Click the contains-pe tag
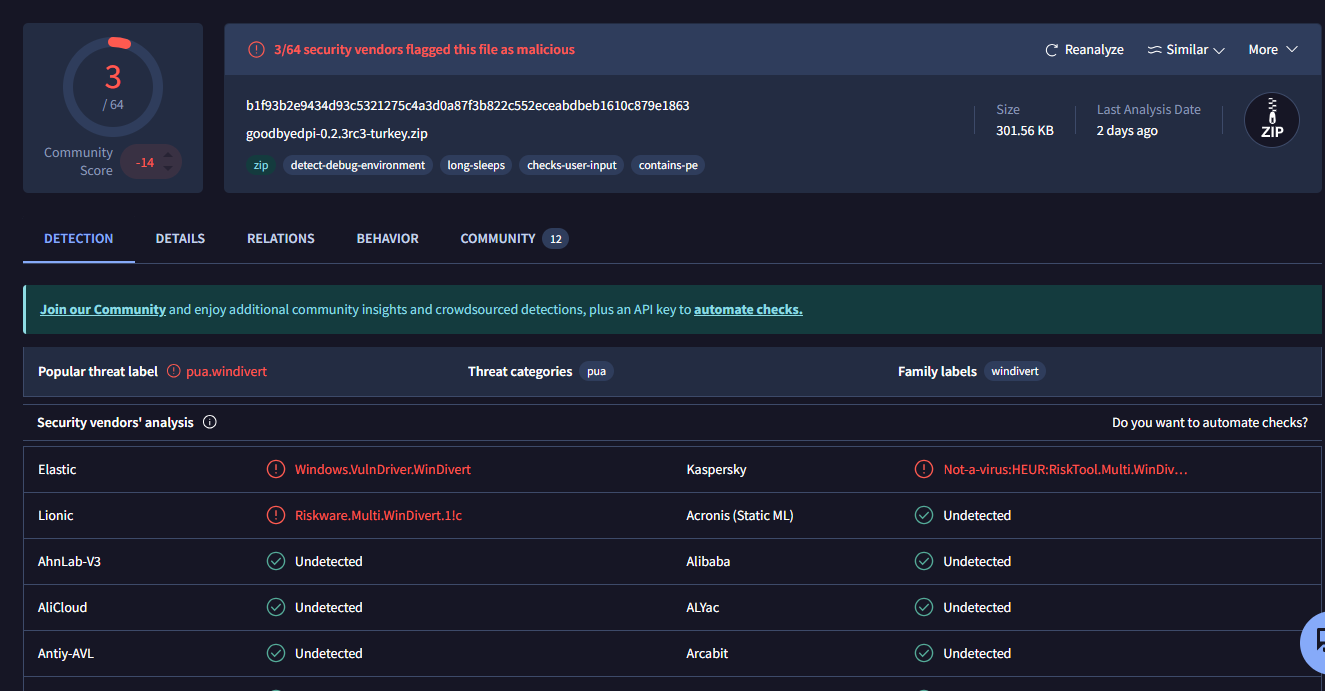 (x=668, y=165)
